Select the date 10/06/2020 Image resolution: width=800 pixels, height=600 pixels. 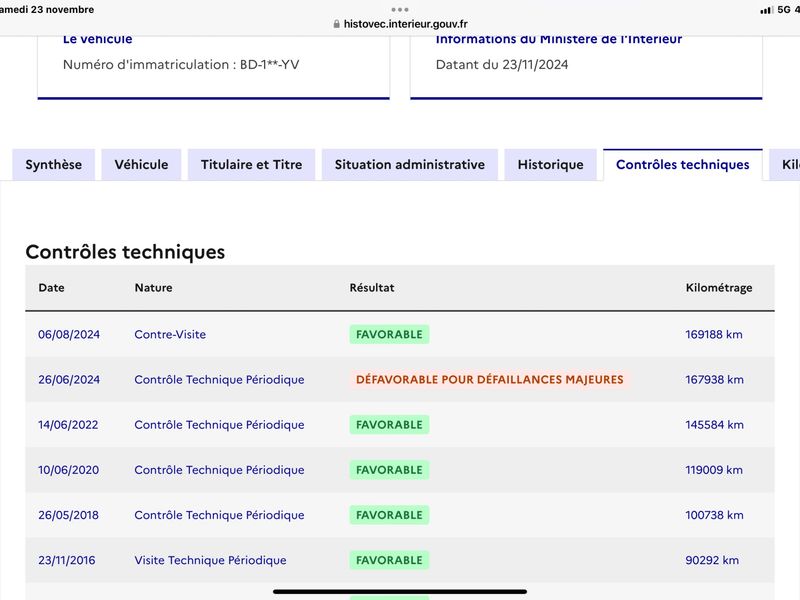68,470
